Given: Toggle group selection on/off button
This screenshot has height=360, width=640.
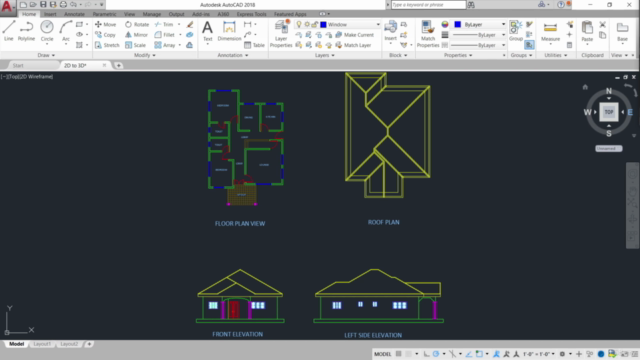Looking at the screenshot, I should 529,45.
